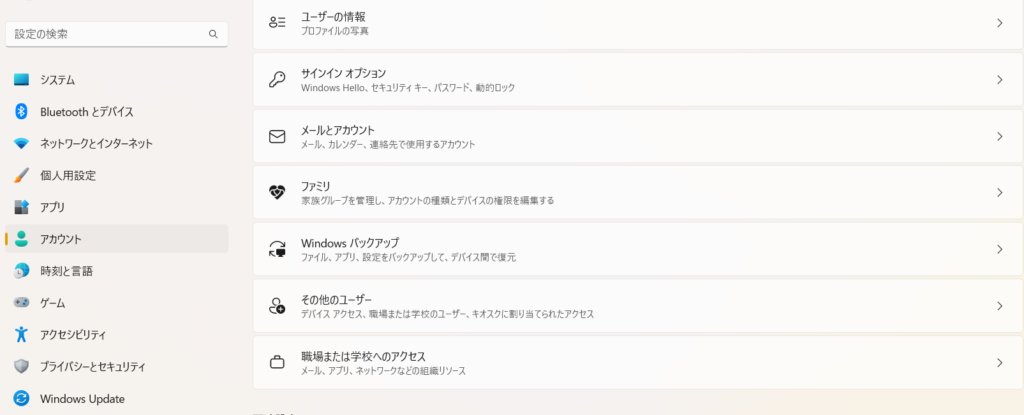This screenshot has width=1024, height=415.
Task: Open サインイン オプション chevron arrow
Action: pos(999,80)
